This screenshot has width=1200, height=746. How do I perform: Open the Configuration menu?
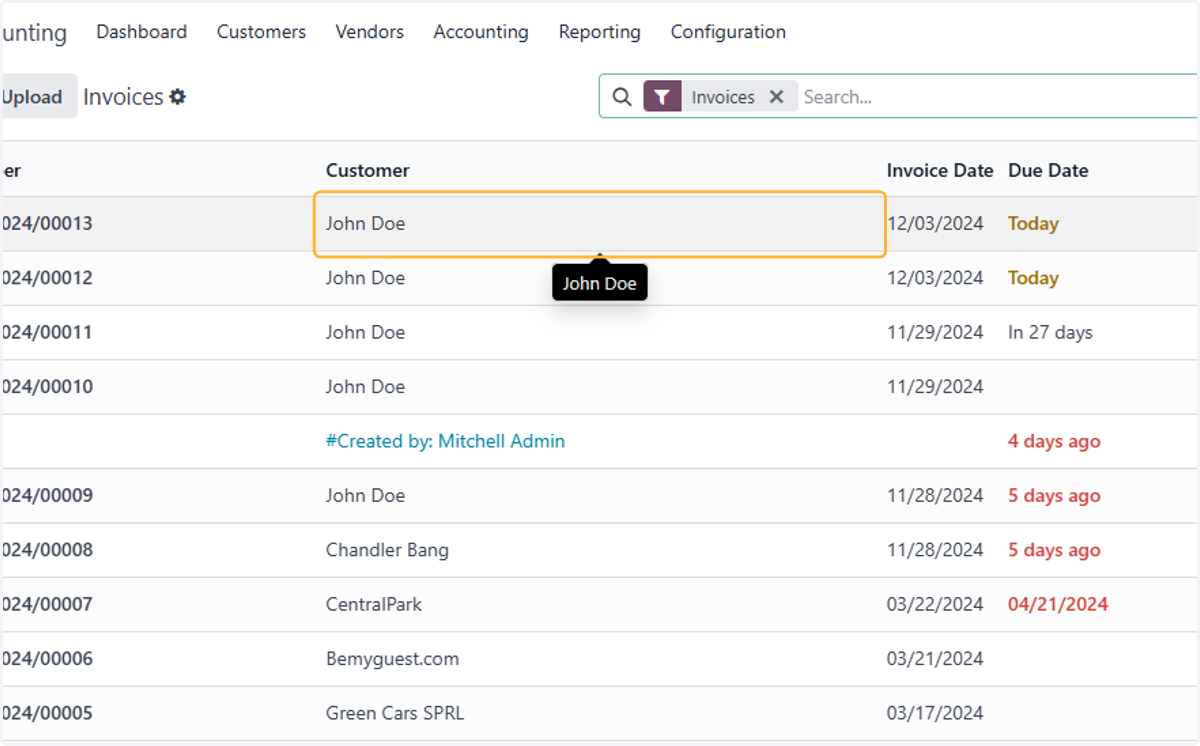(x=728, y=32)
